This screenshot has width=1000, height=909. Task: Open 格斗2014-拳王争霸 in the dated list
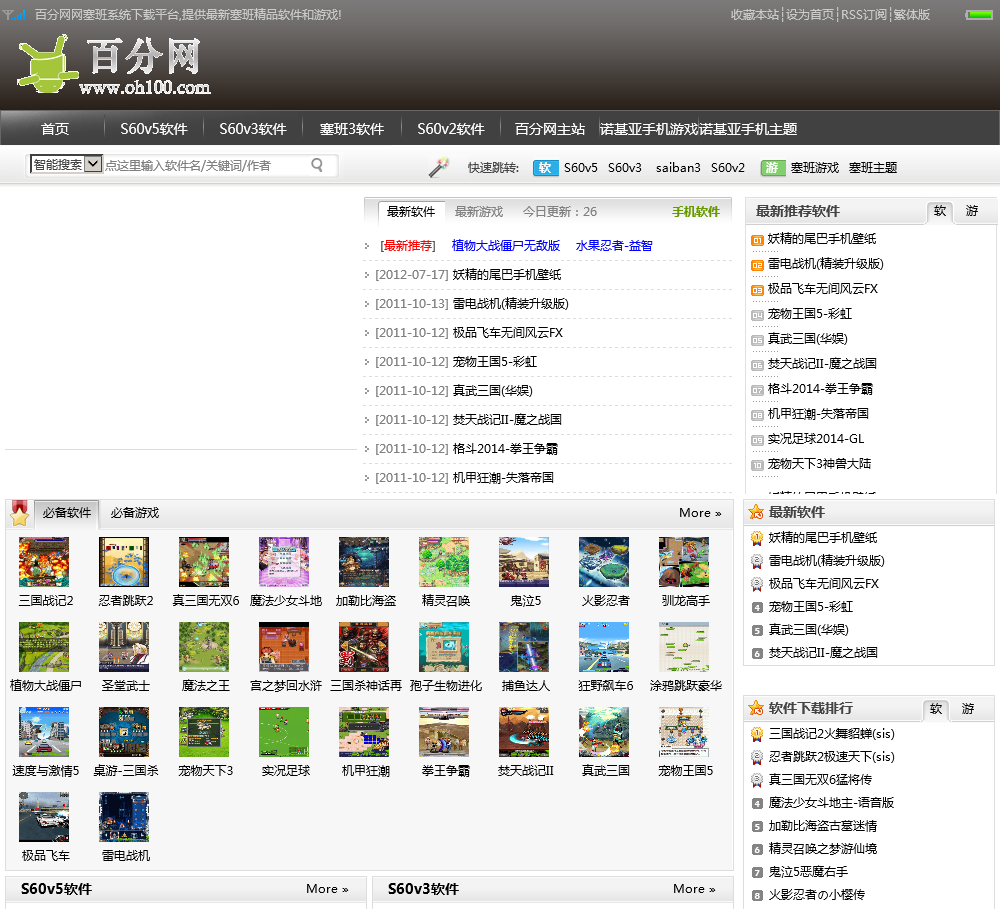[504, 448]
